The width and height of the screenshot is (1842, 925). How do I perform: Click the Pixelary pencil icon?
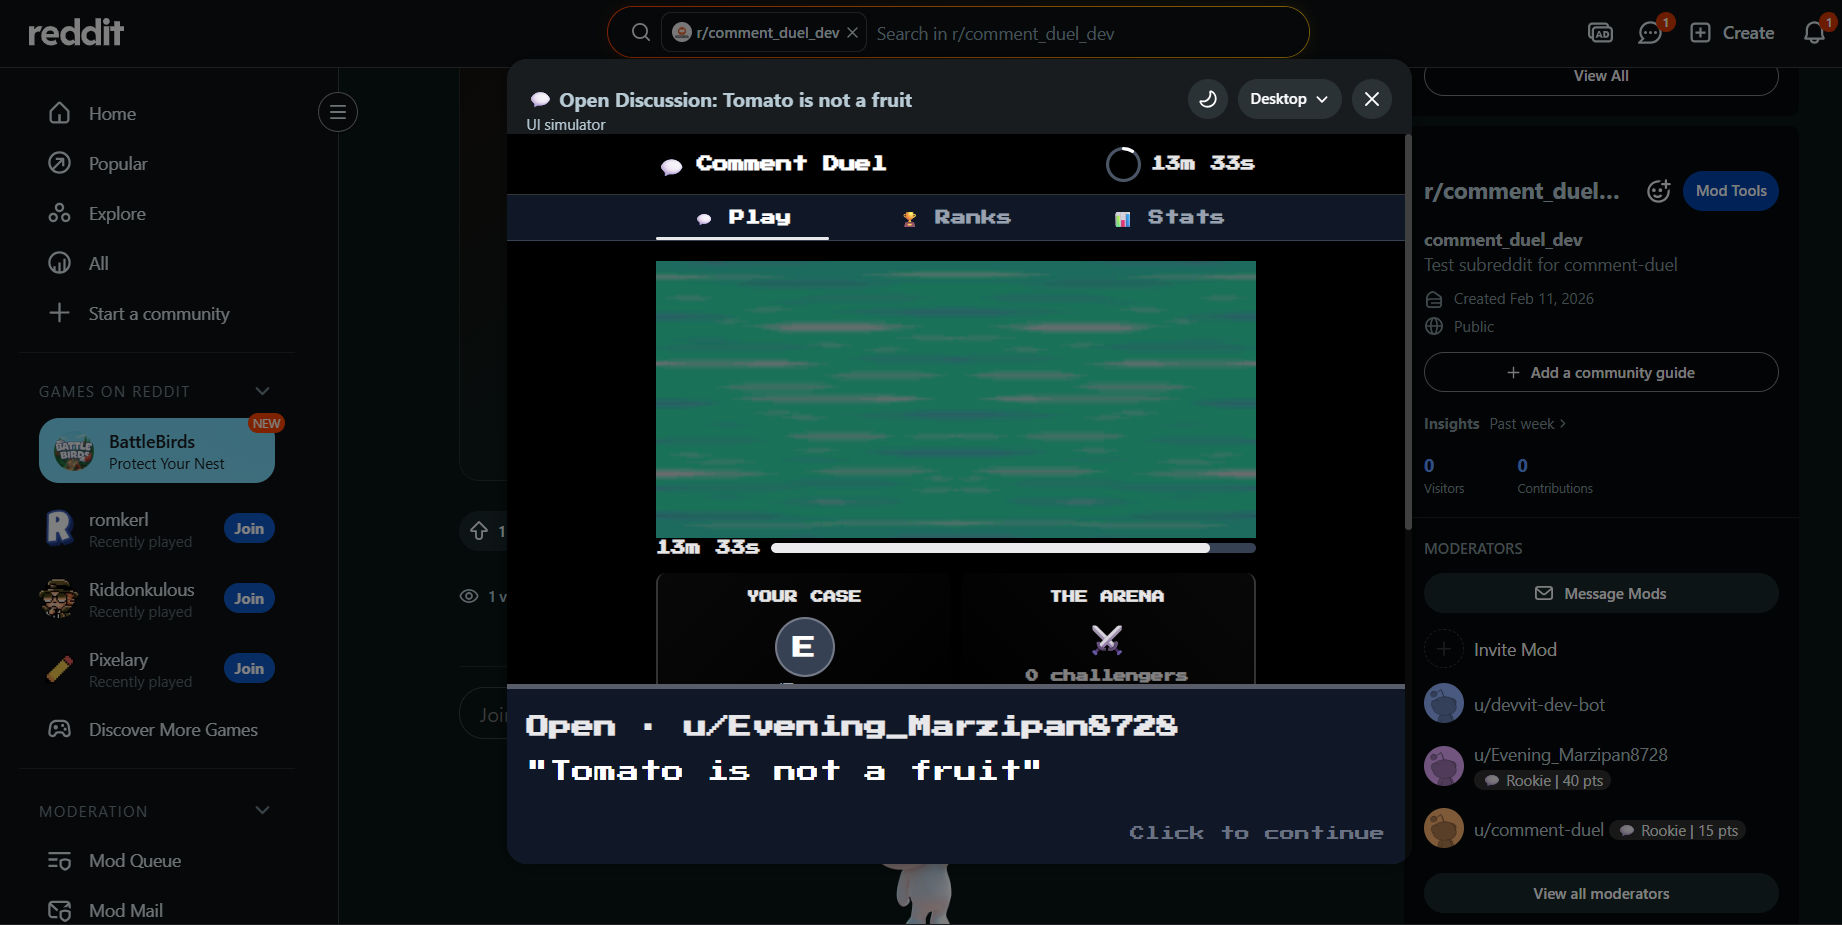pyautogui.click(x=59, y=668)
